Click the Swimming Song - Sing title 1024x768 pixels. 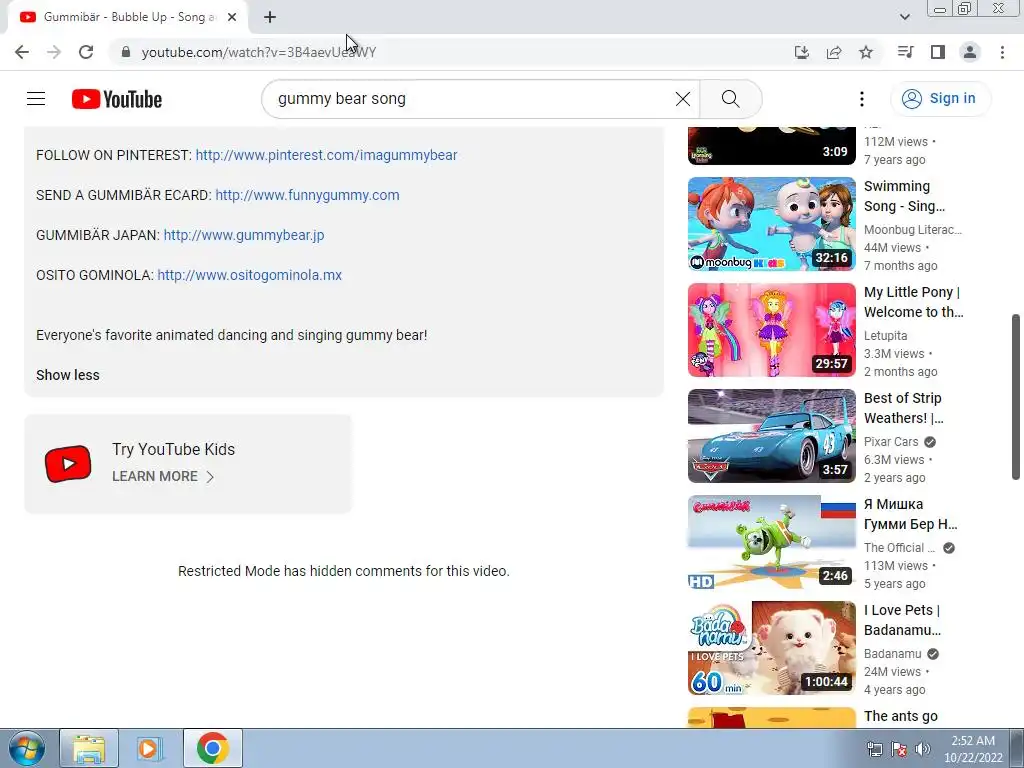point(904,196)
